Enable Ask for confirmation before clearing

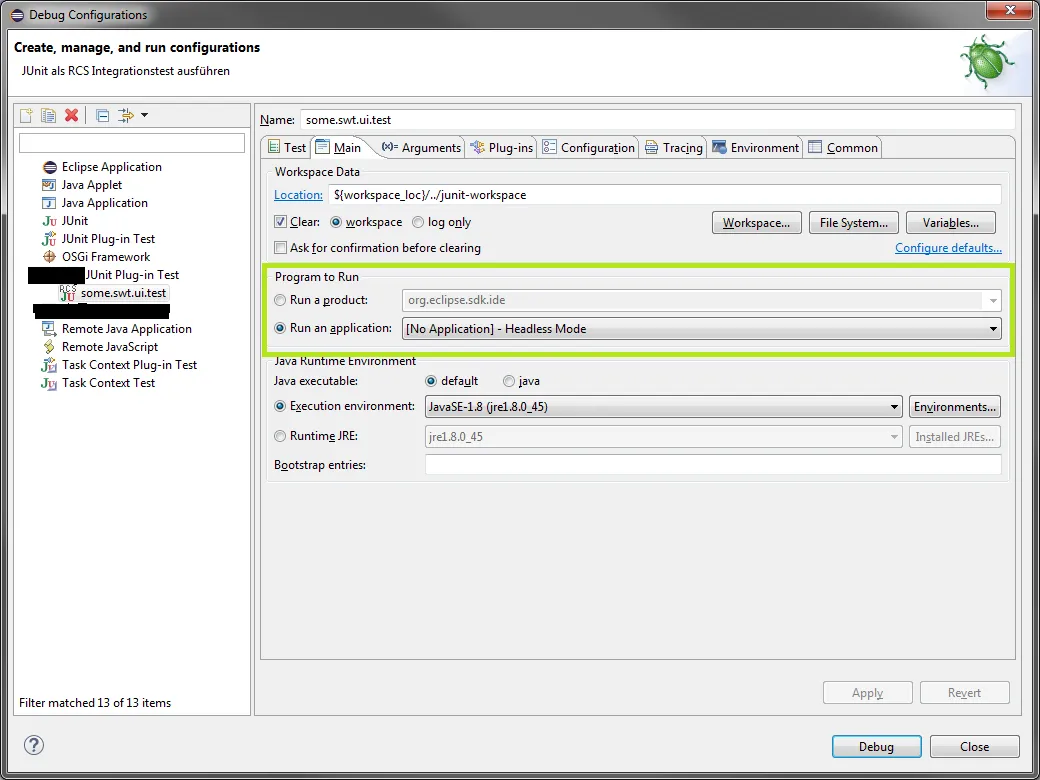[281, 248]
